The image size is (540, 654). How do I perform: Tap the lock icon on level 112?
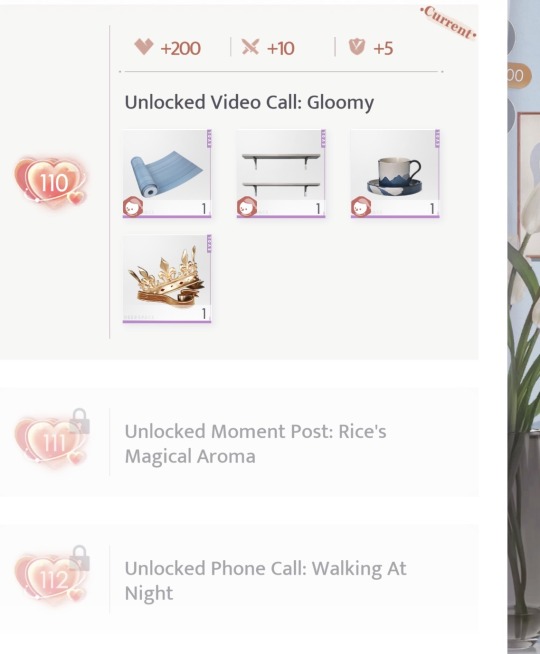pos(79,558)
